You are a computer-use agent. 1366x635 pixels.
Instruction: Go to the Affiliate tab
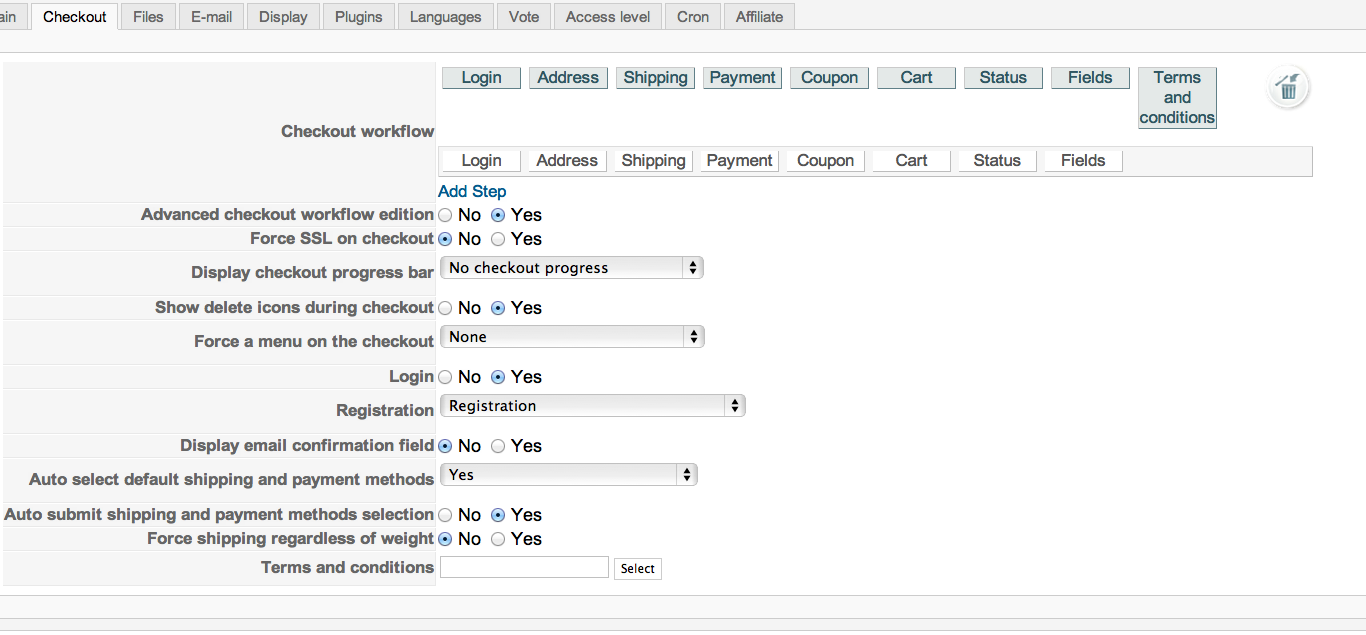759,17
